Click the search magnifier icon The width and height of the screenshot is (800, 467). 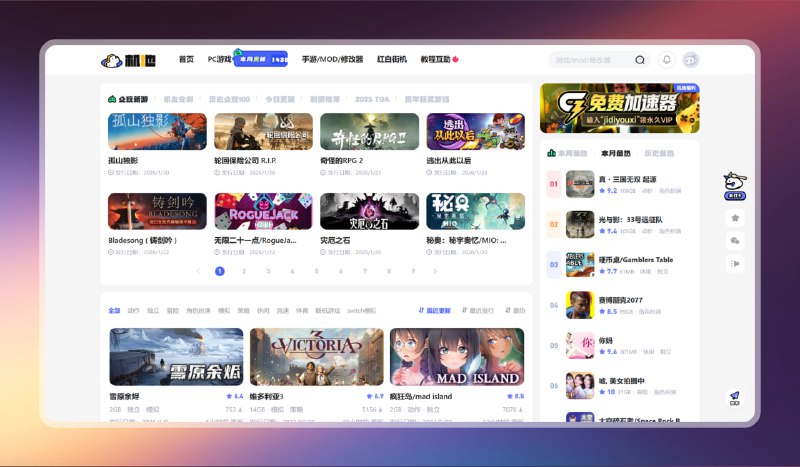[x=640, y=60]
